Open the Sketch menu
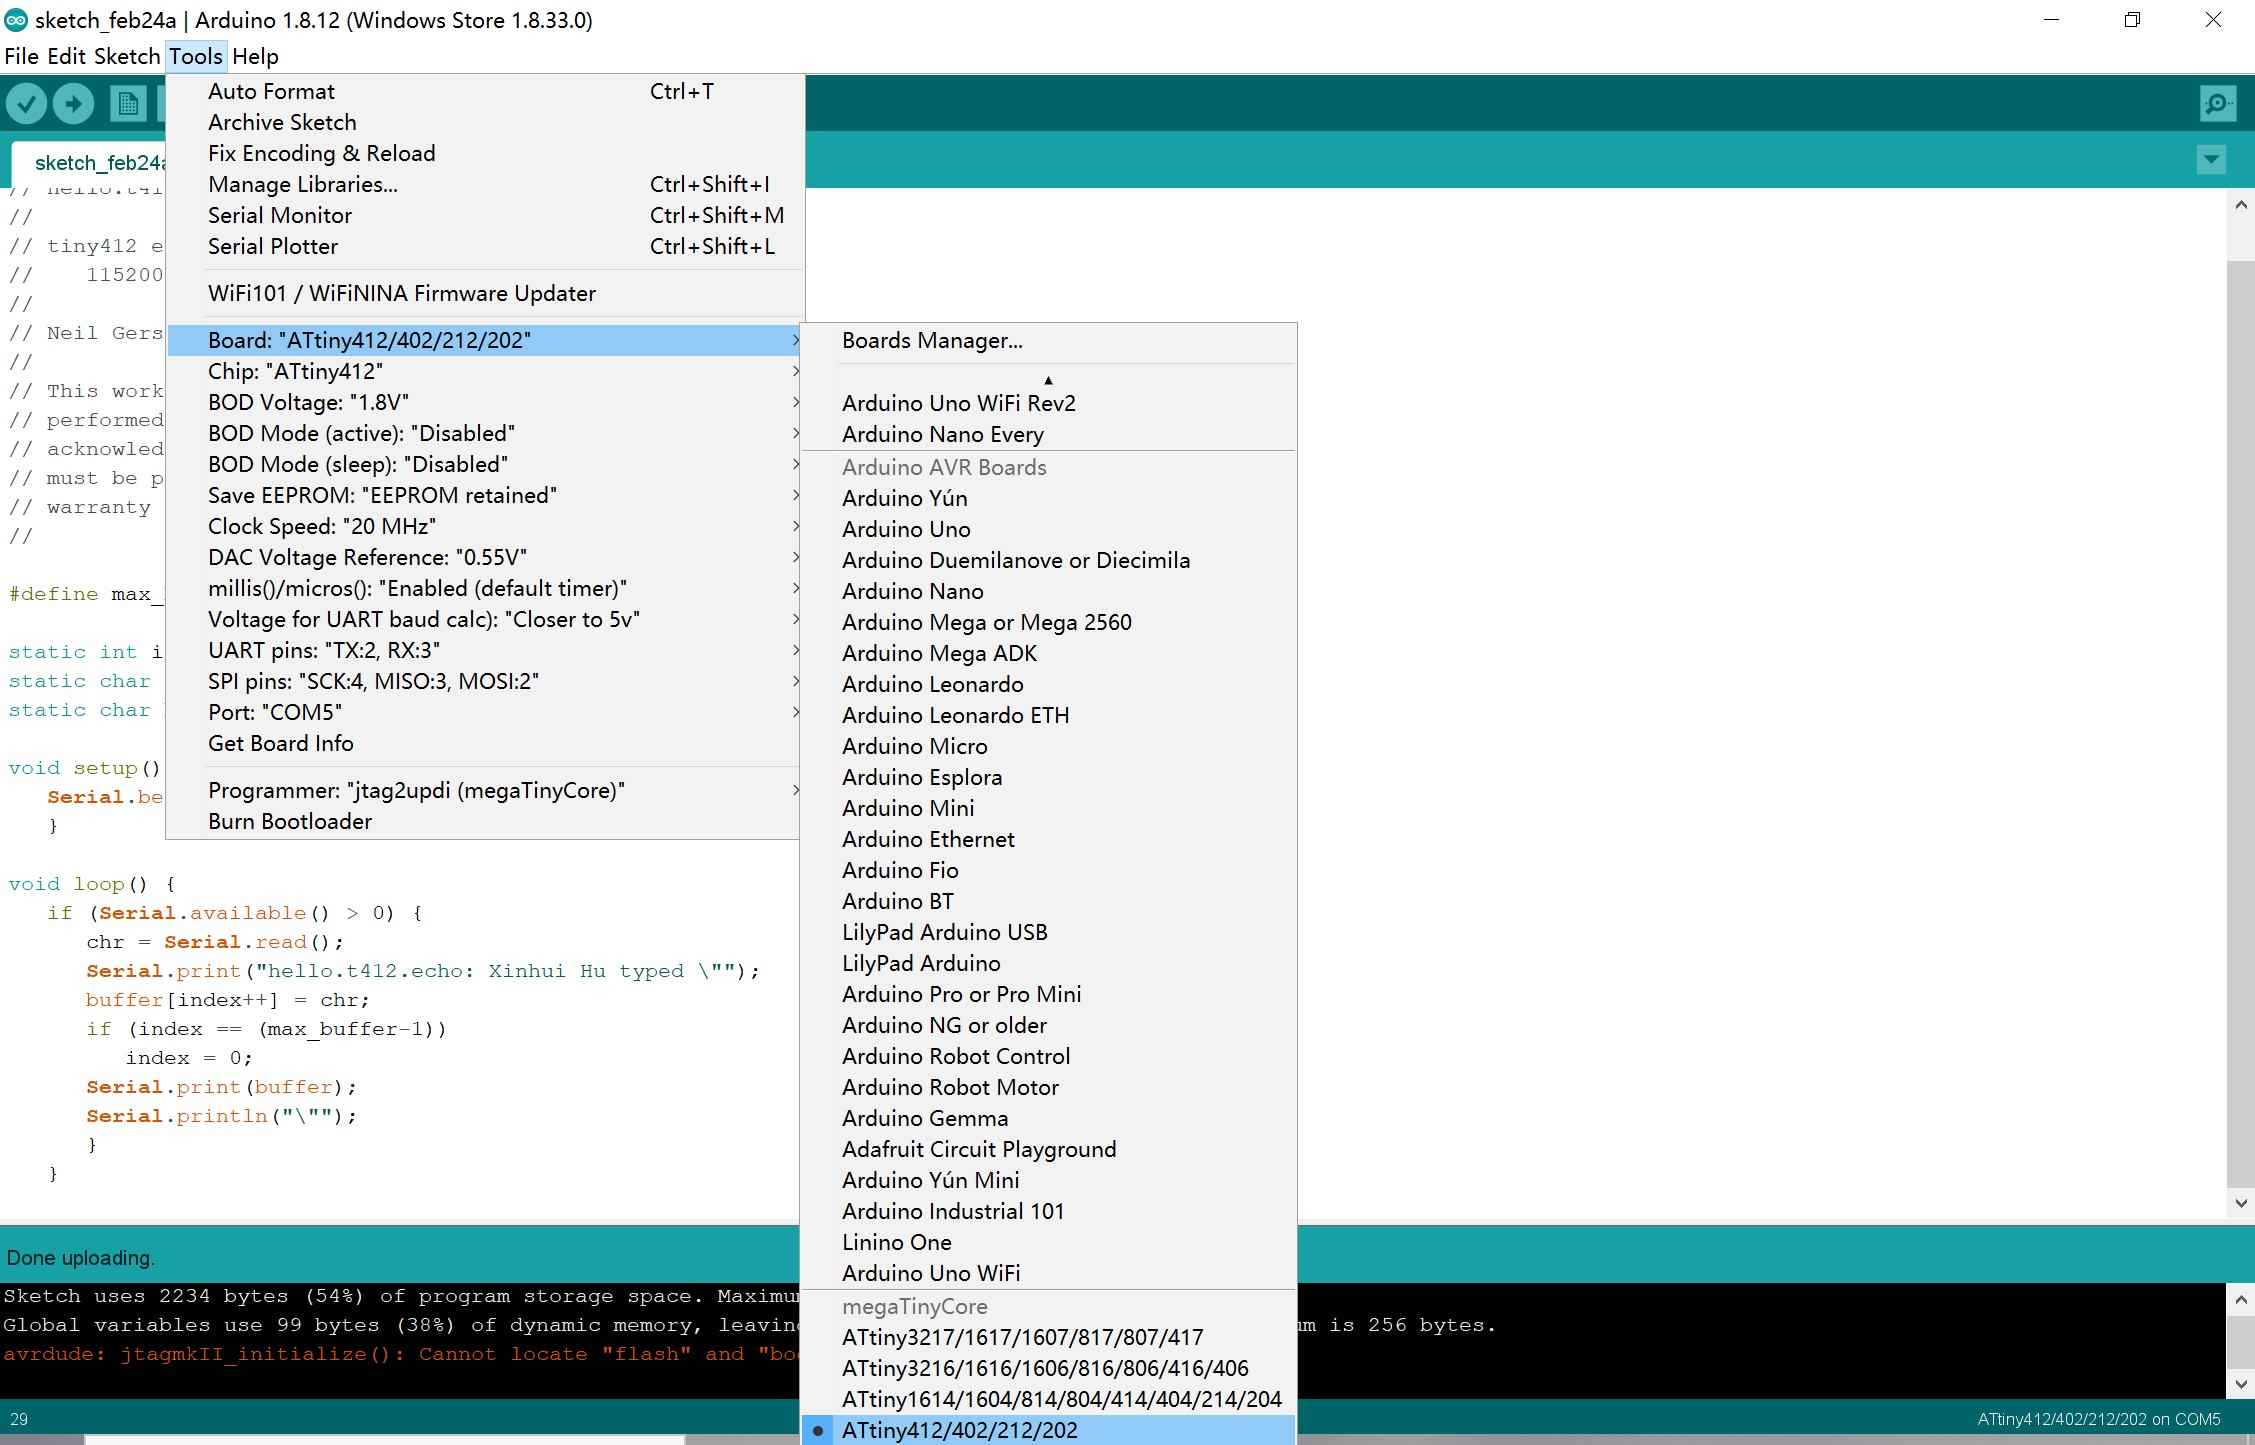The width and height of the screenshot is (2255, 1445). pos(127,56)
